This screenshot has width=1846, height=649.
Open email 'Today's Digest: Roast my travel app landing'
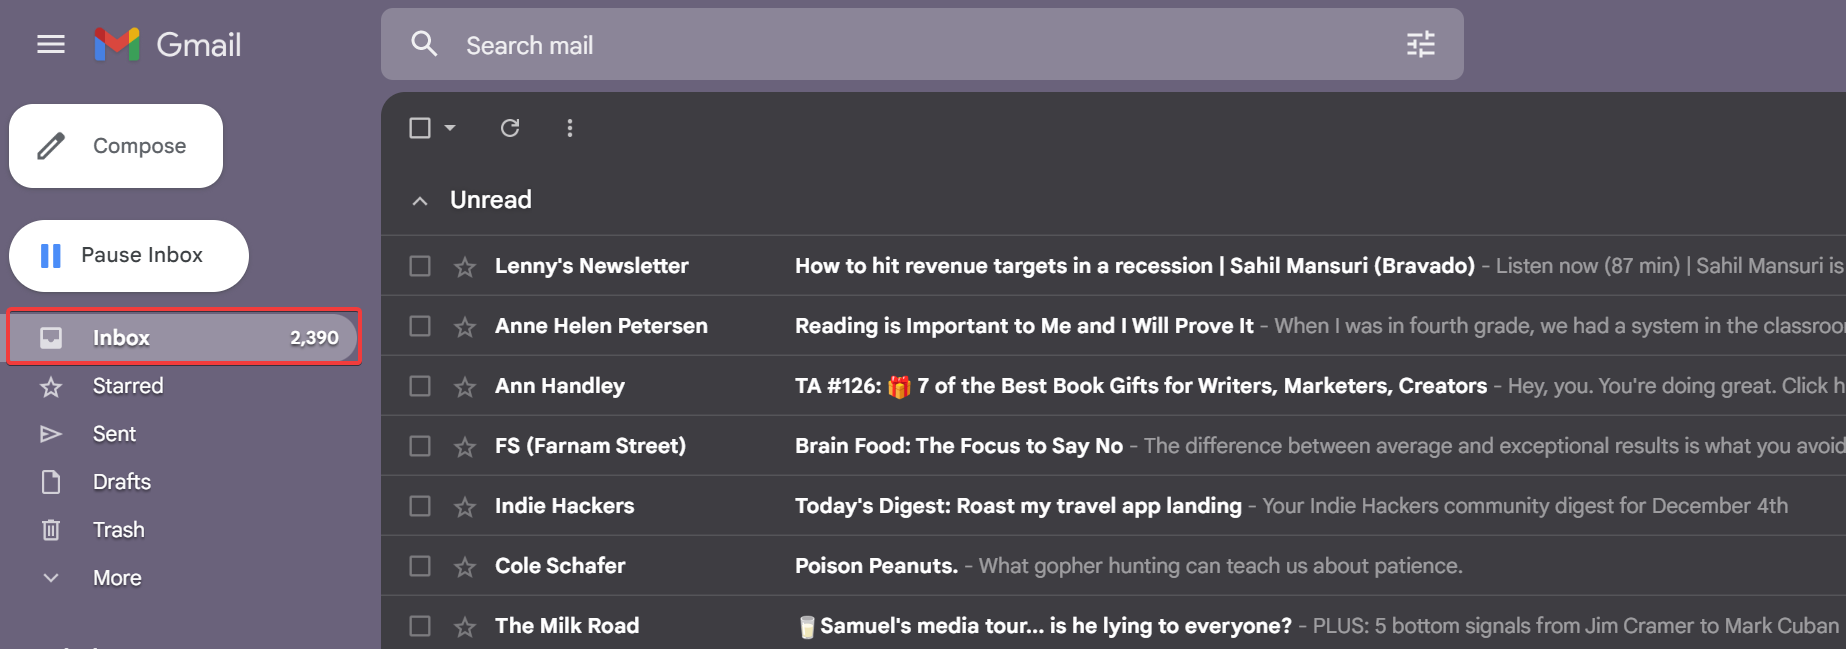[1018, 506]
